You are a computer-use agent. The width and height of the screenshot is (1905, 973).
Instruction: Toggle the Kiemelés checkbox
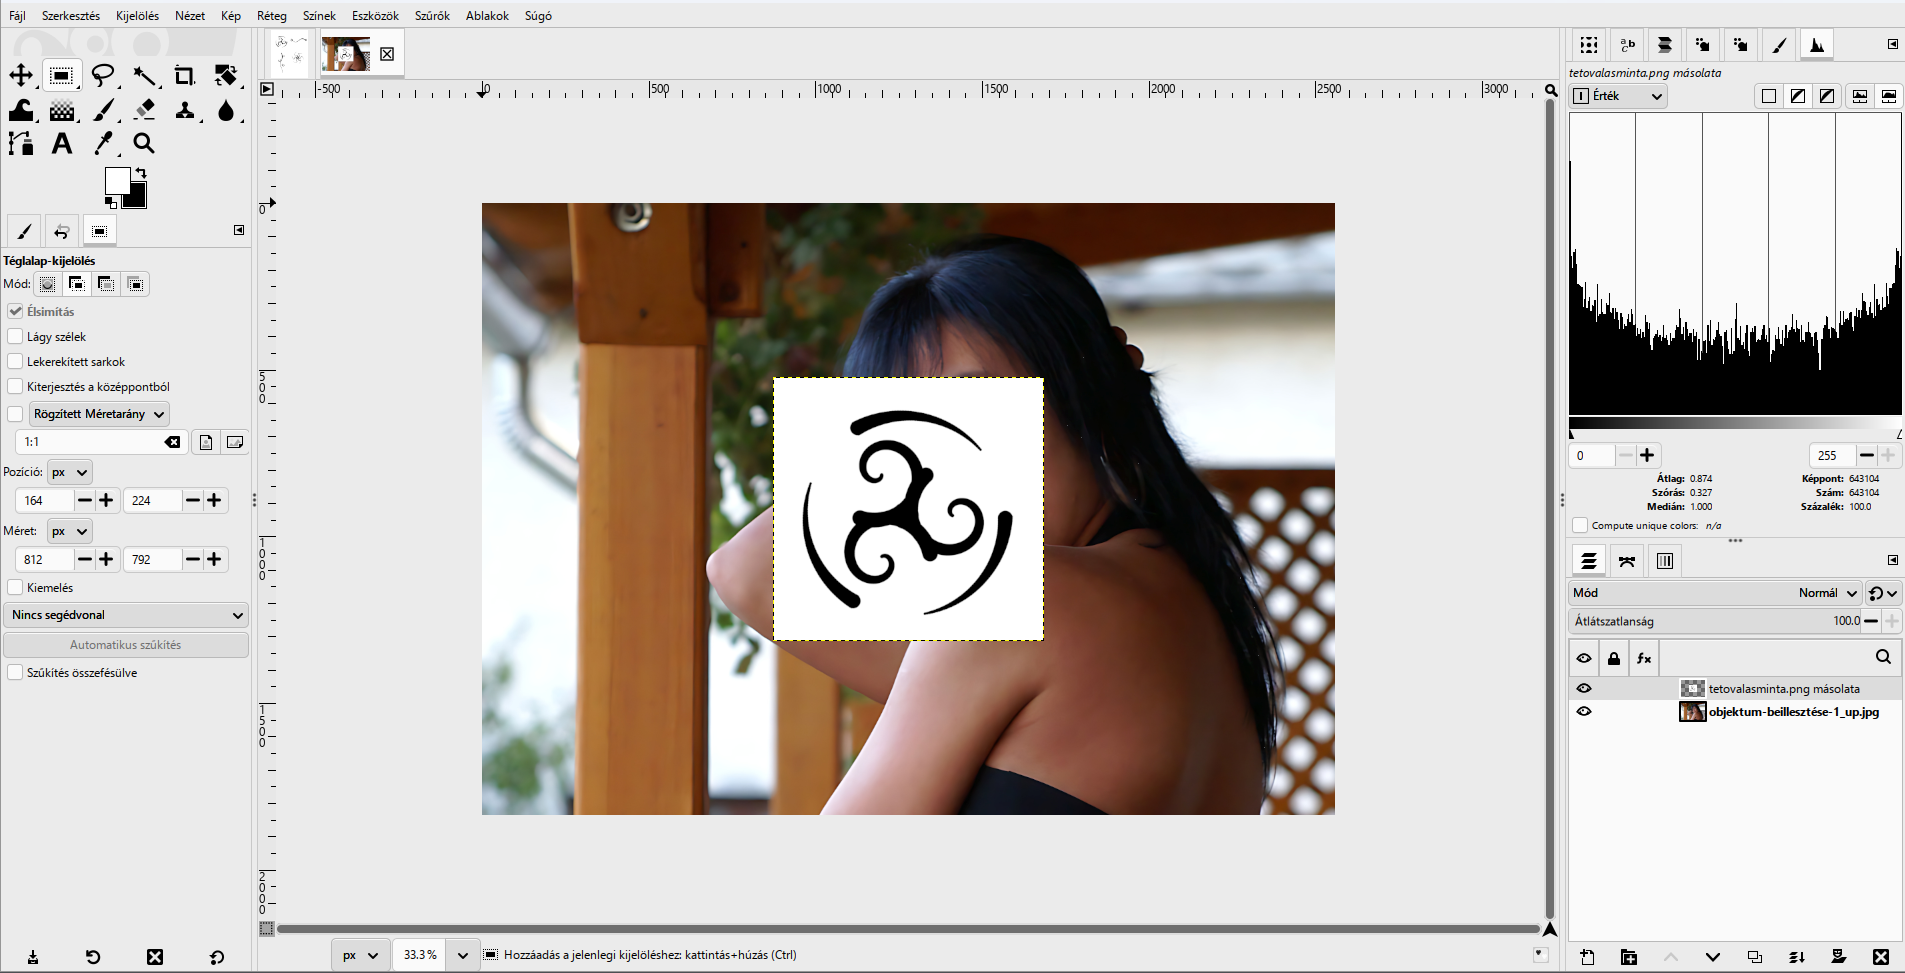[15, 588]
